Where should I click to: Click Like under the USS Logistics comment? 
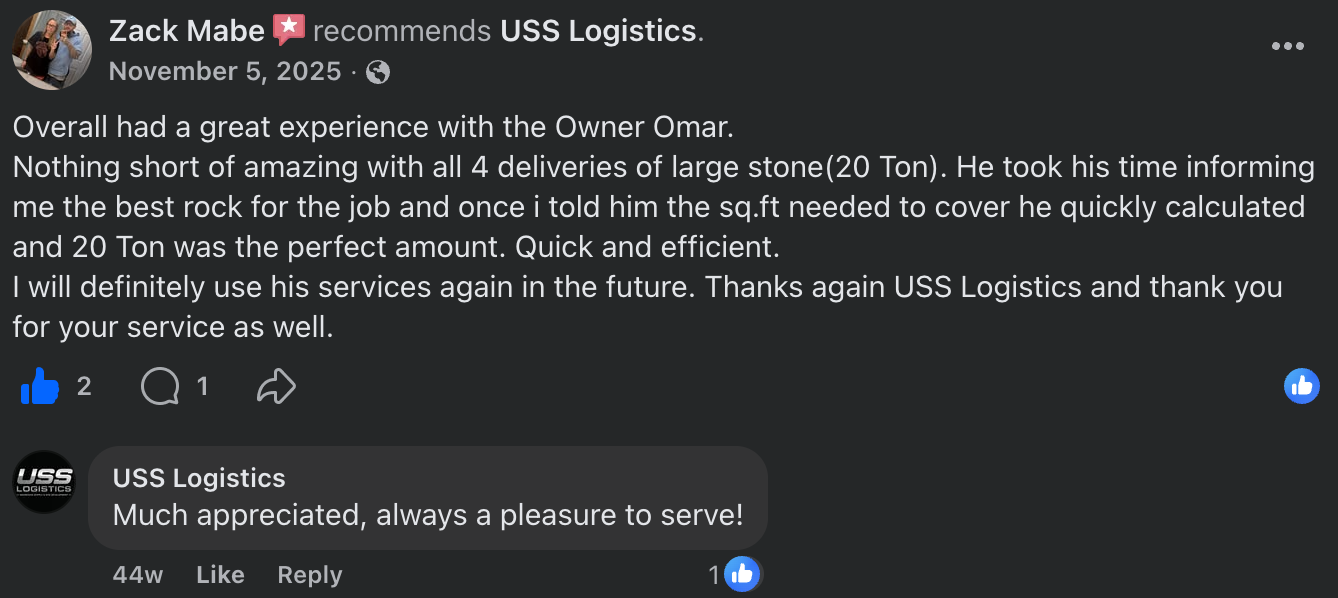tap(220, 575)
